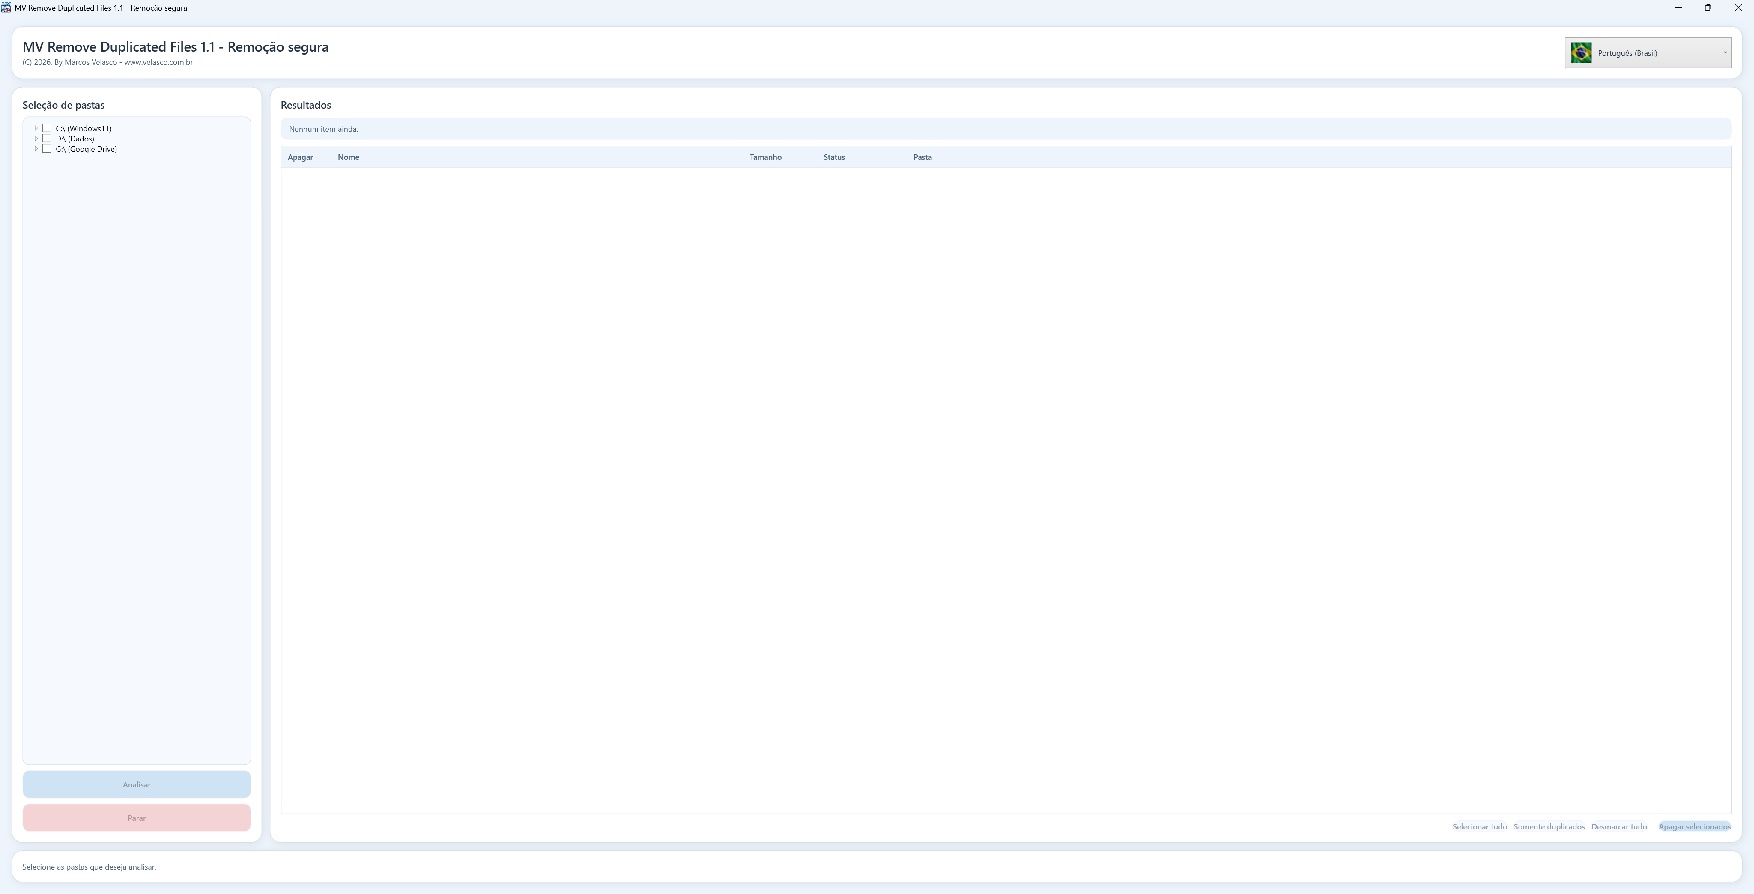Sort results by the Tamanho column header
1754x894 pixels.
(766, 157)
